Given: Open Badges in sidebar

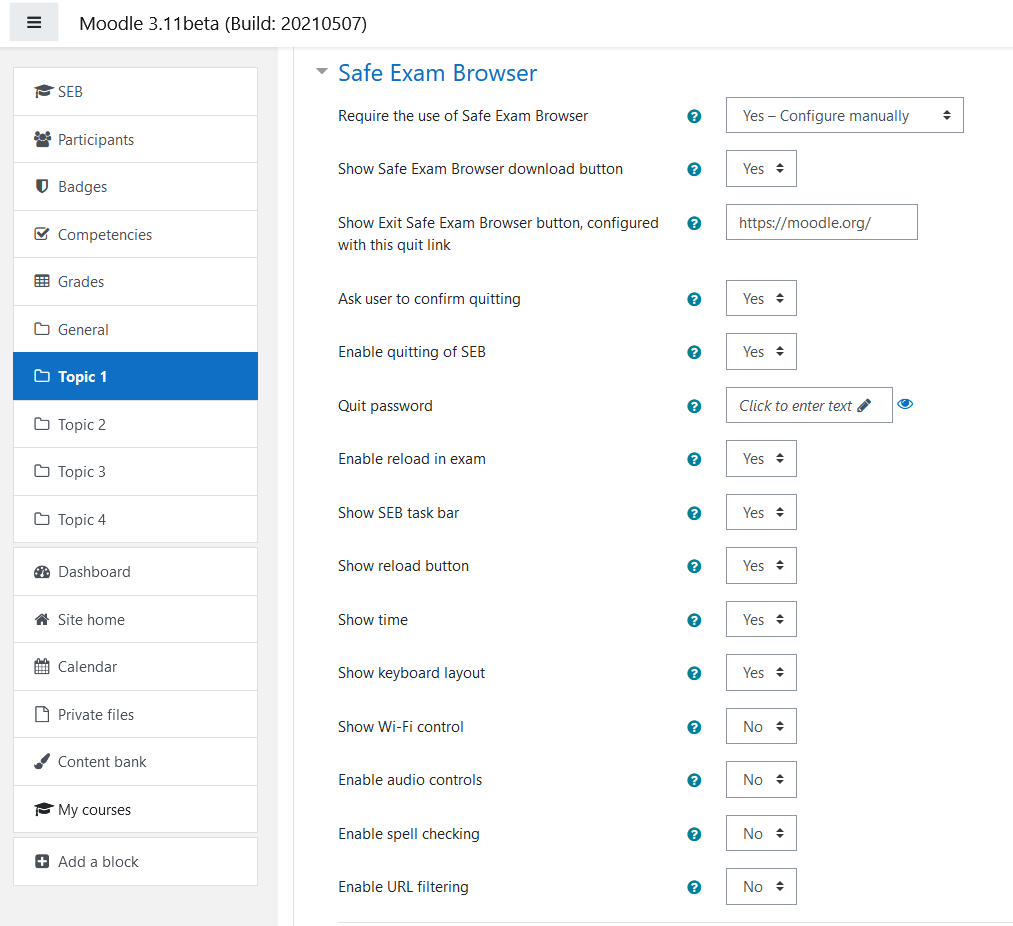Looking at the screenshot, I should click(135, 187).
